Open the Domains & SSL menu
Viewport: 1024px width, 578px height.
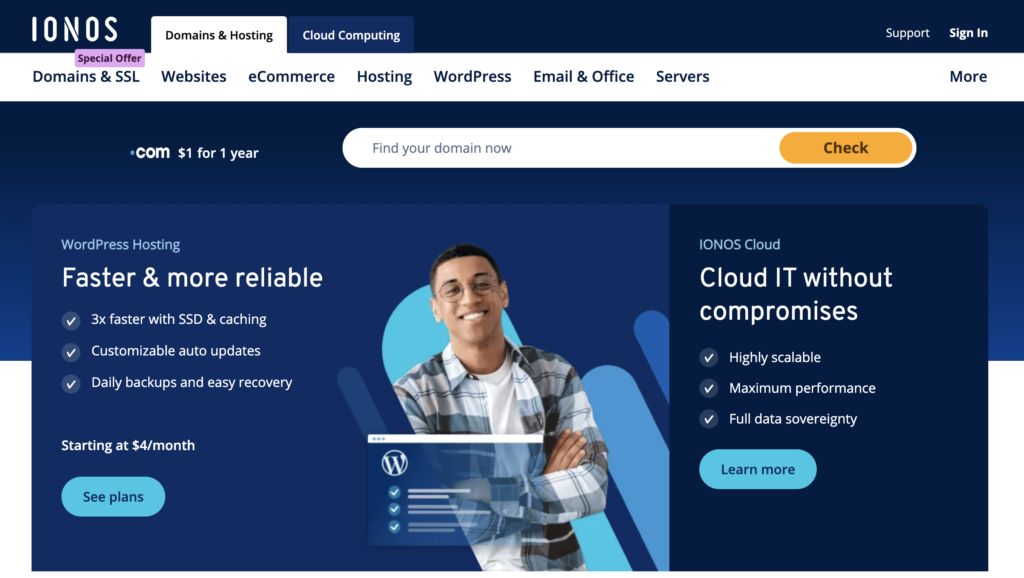86,77
